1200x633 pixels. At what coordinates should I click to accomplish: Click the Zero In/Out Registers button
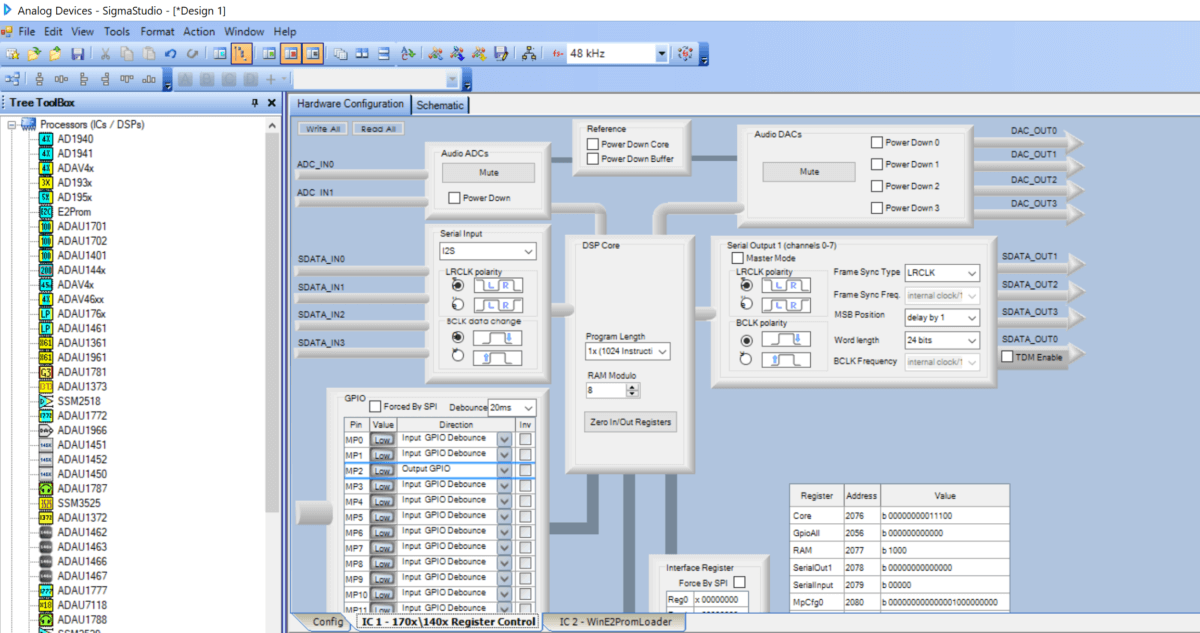point(630,422)
